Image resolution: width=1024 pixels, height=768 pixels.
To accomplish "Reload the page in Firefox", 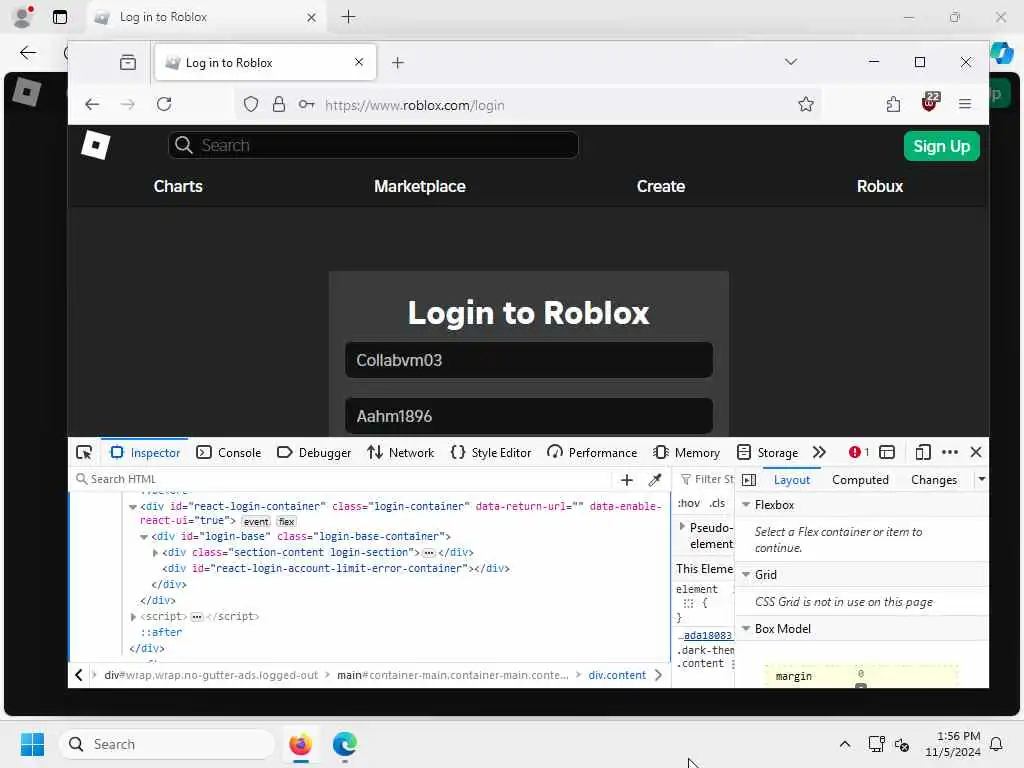I will [x=164, y=104].
